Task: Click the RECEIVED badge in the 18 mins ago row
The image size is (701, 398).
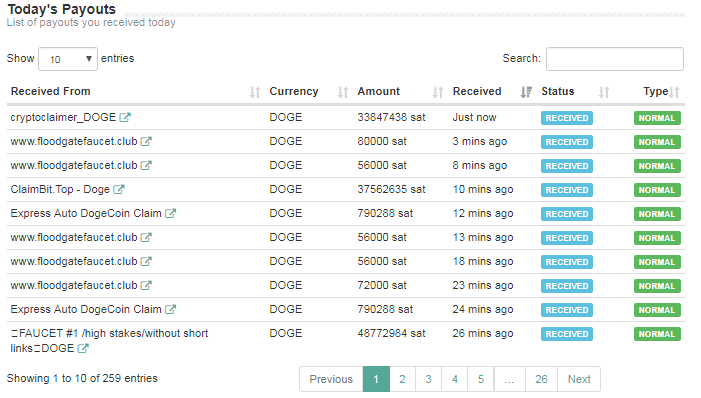Action: [x=567, y=262]
